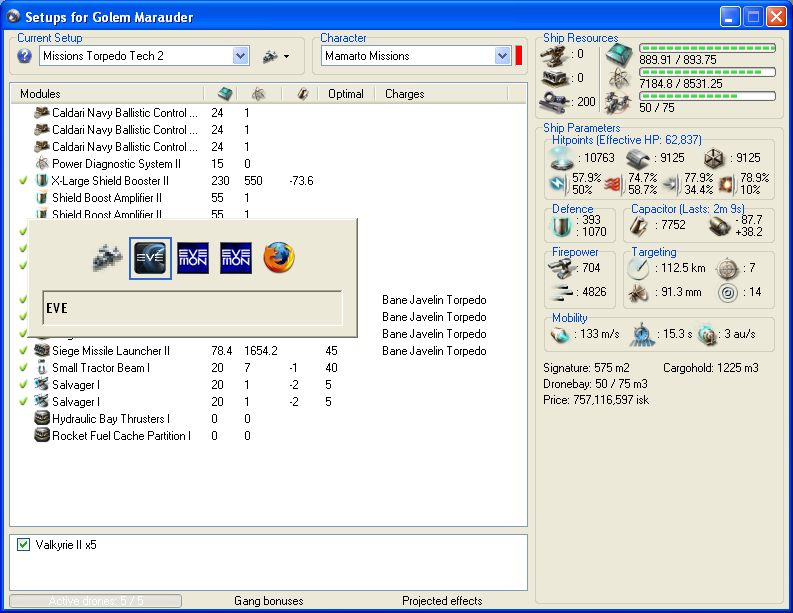This screenshot has width=793, height=613.
Task: Click the EVE label in the task switcher
Action: [x=57, y=308]
